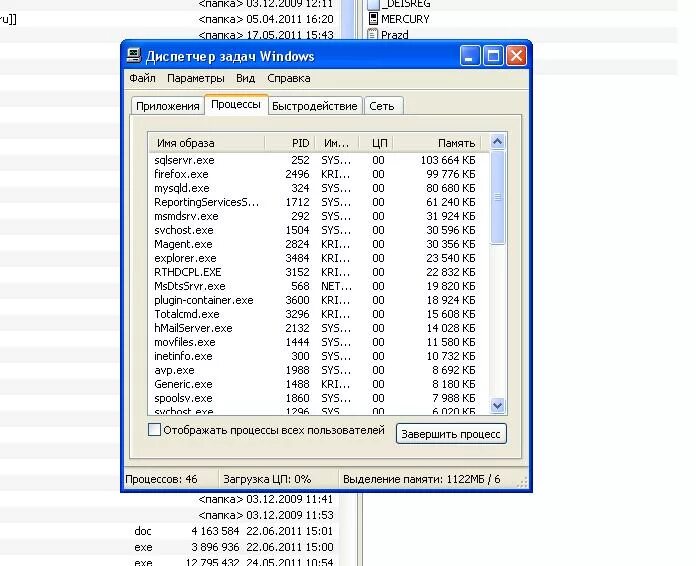Select the RTHDCPL.EXE process
Viewport: 696px width, 566px height.
point(319,272)
